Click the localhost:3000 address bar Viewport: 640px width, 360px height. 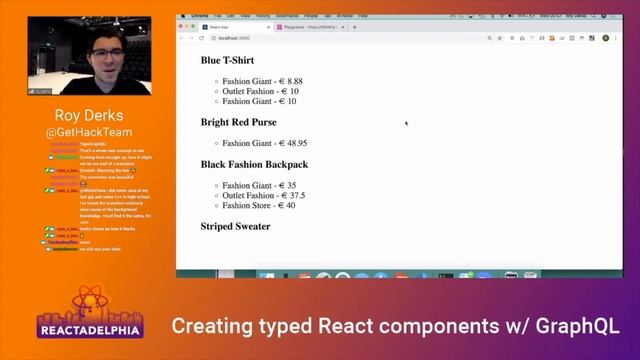click(347, 38)
